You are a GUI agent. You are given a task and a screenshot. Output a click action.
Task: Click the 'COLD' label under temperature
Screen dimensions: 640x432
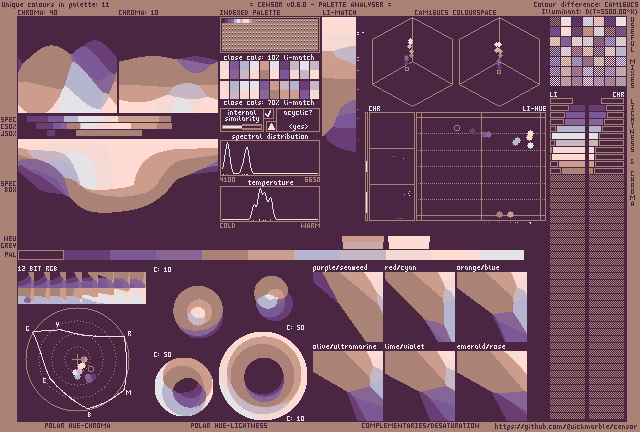pyautogui.click(x=227, y=225)
